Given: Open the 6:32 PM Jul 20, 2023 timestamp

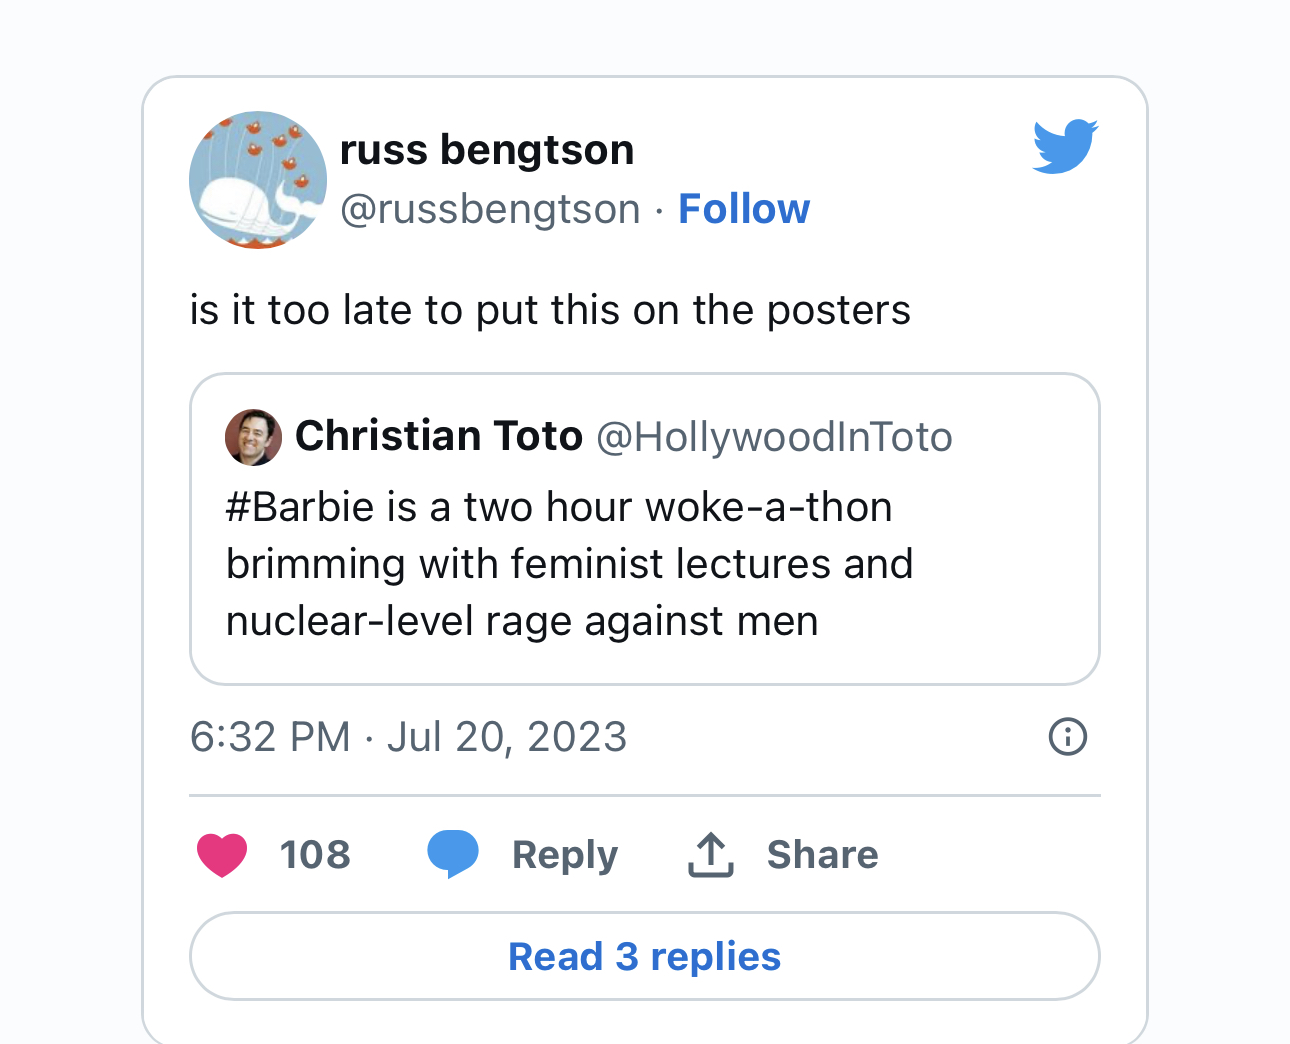Looking at the screenshot, I should click(408, 737).
